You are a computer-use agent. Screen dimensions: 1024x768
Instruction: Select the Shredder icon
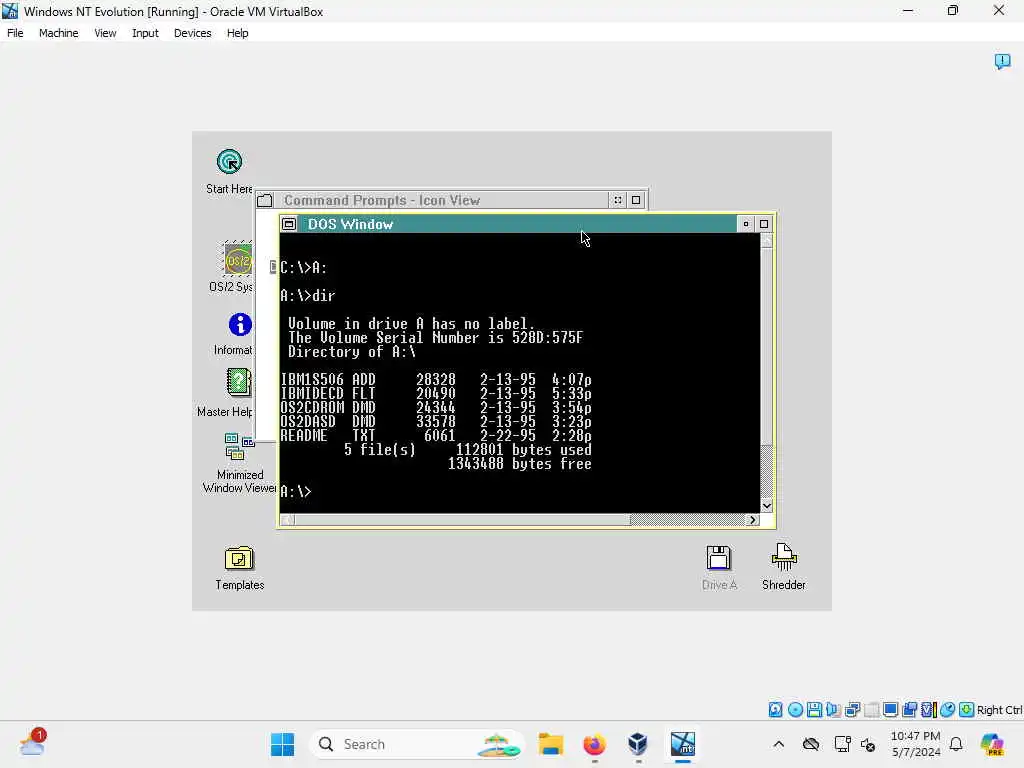pyautogui.click(x=784, y=557)
